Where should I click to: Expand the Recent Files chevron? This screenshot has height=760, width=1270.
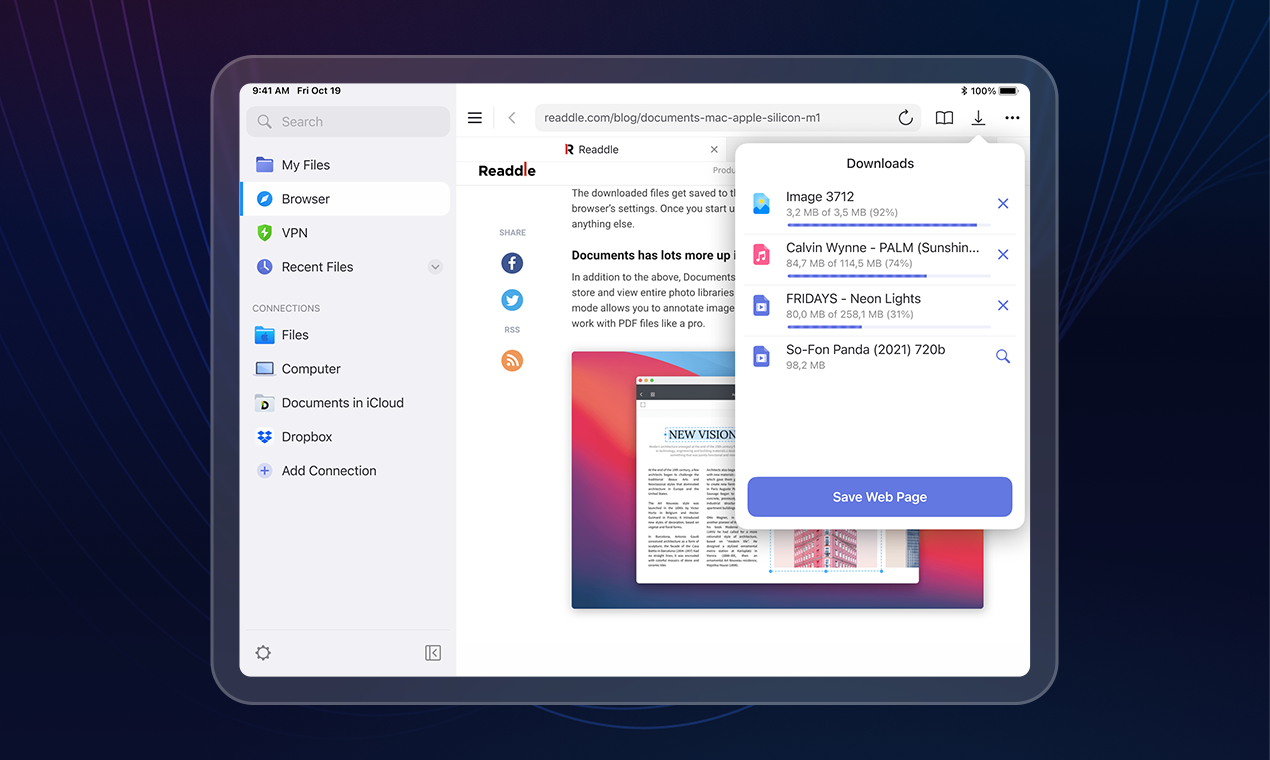[x=435, y=267]
